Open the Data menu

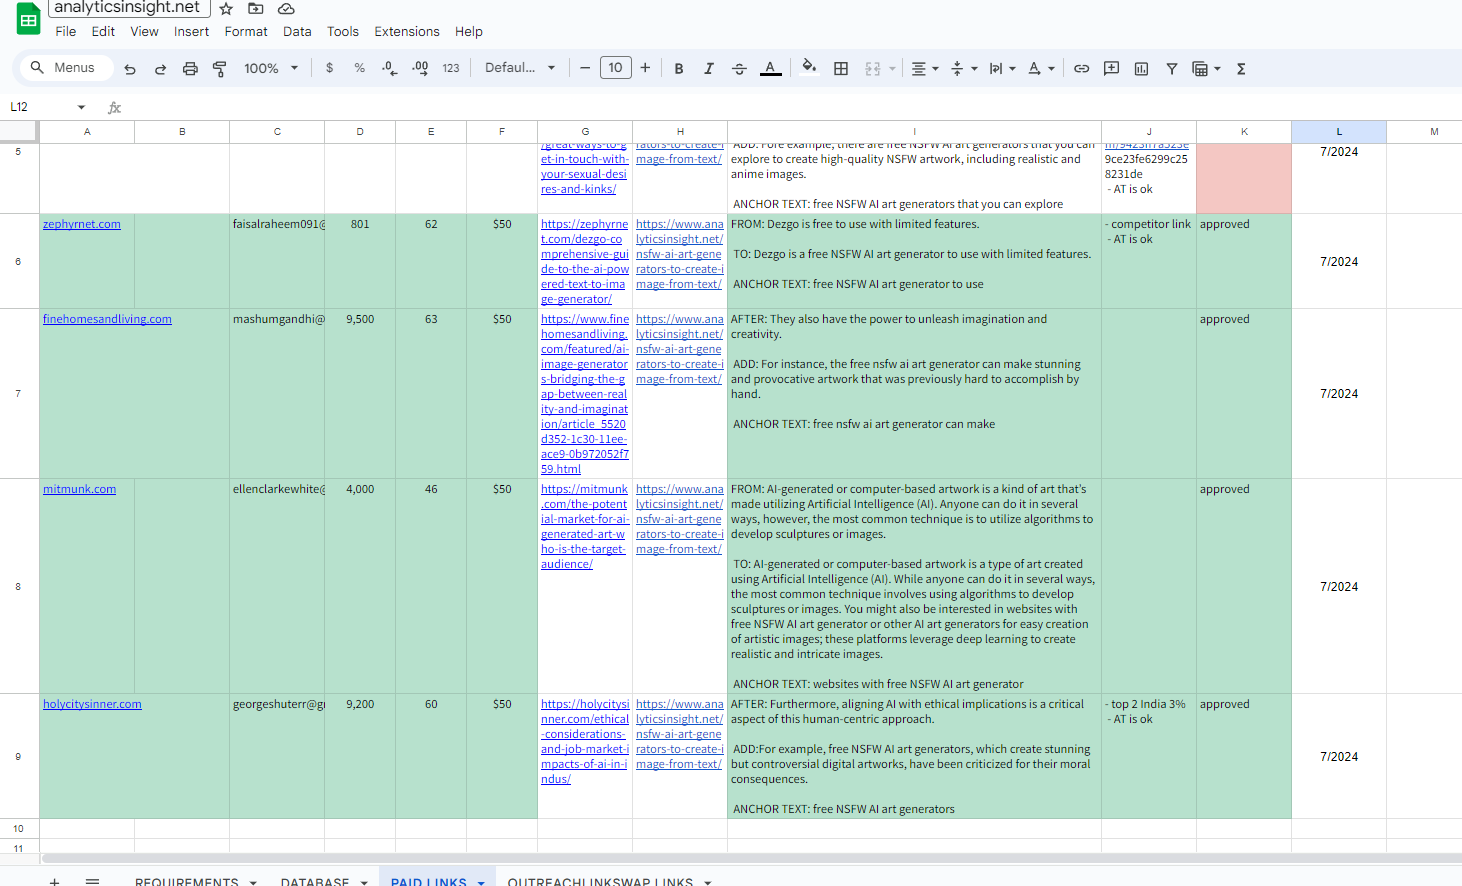[297, 31]
